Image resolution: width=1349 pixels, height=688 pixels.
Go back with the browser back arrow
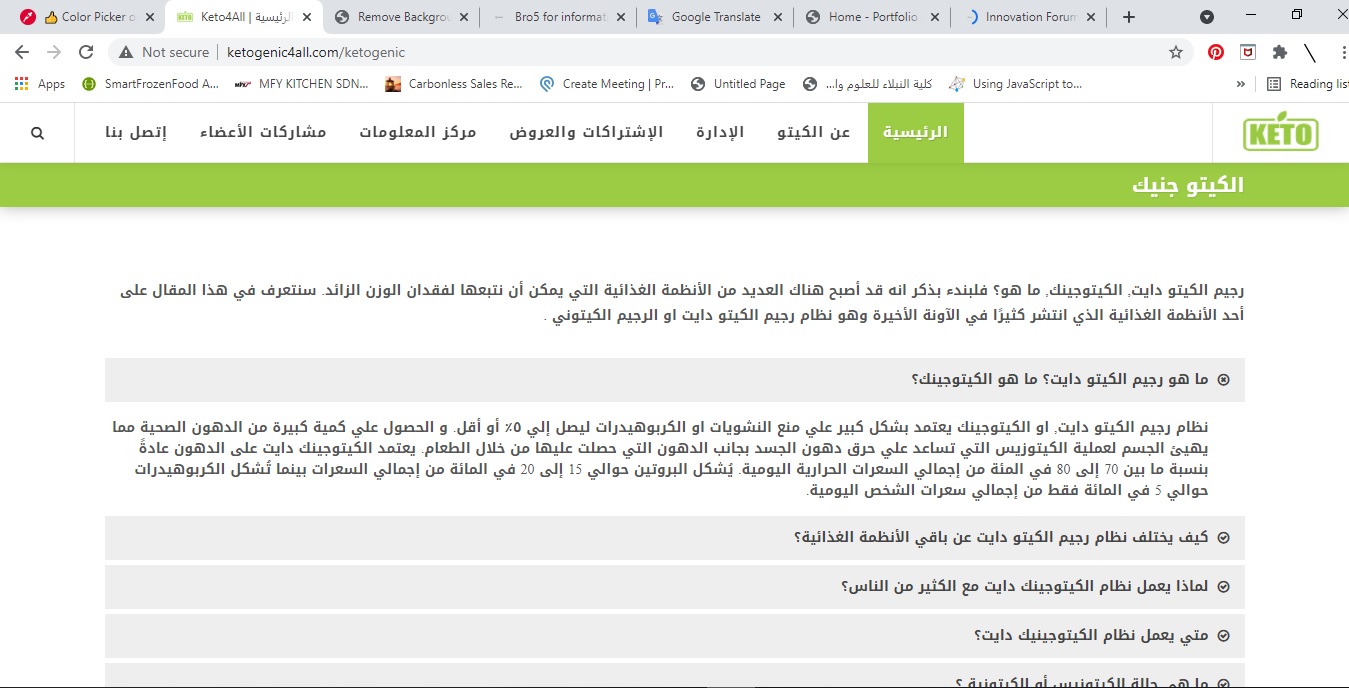[x=22, y=52]
